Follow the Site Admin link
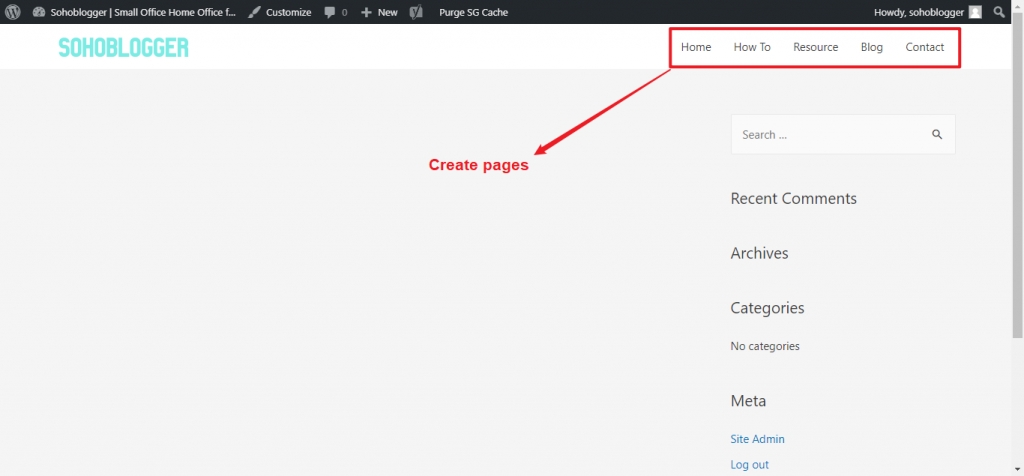 point(757,439)
